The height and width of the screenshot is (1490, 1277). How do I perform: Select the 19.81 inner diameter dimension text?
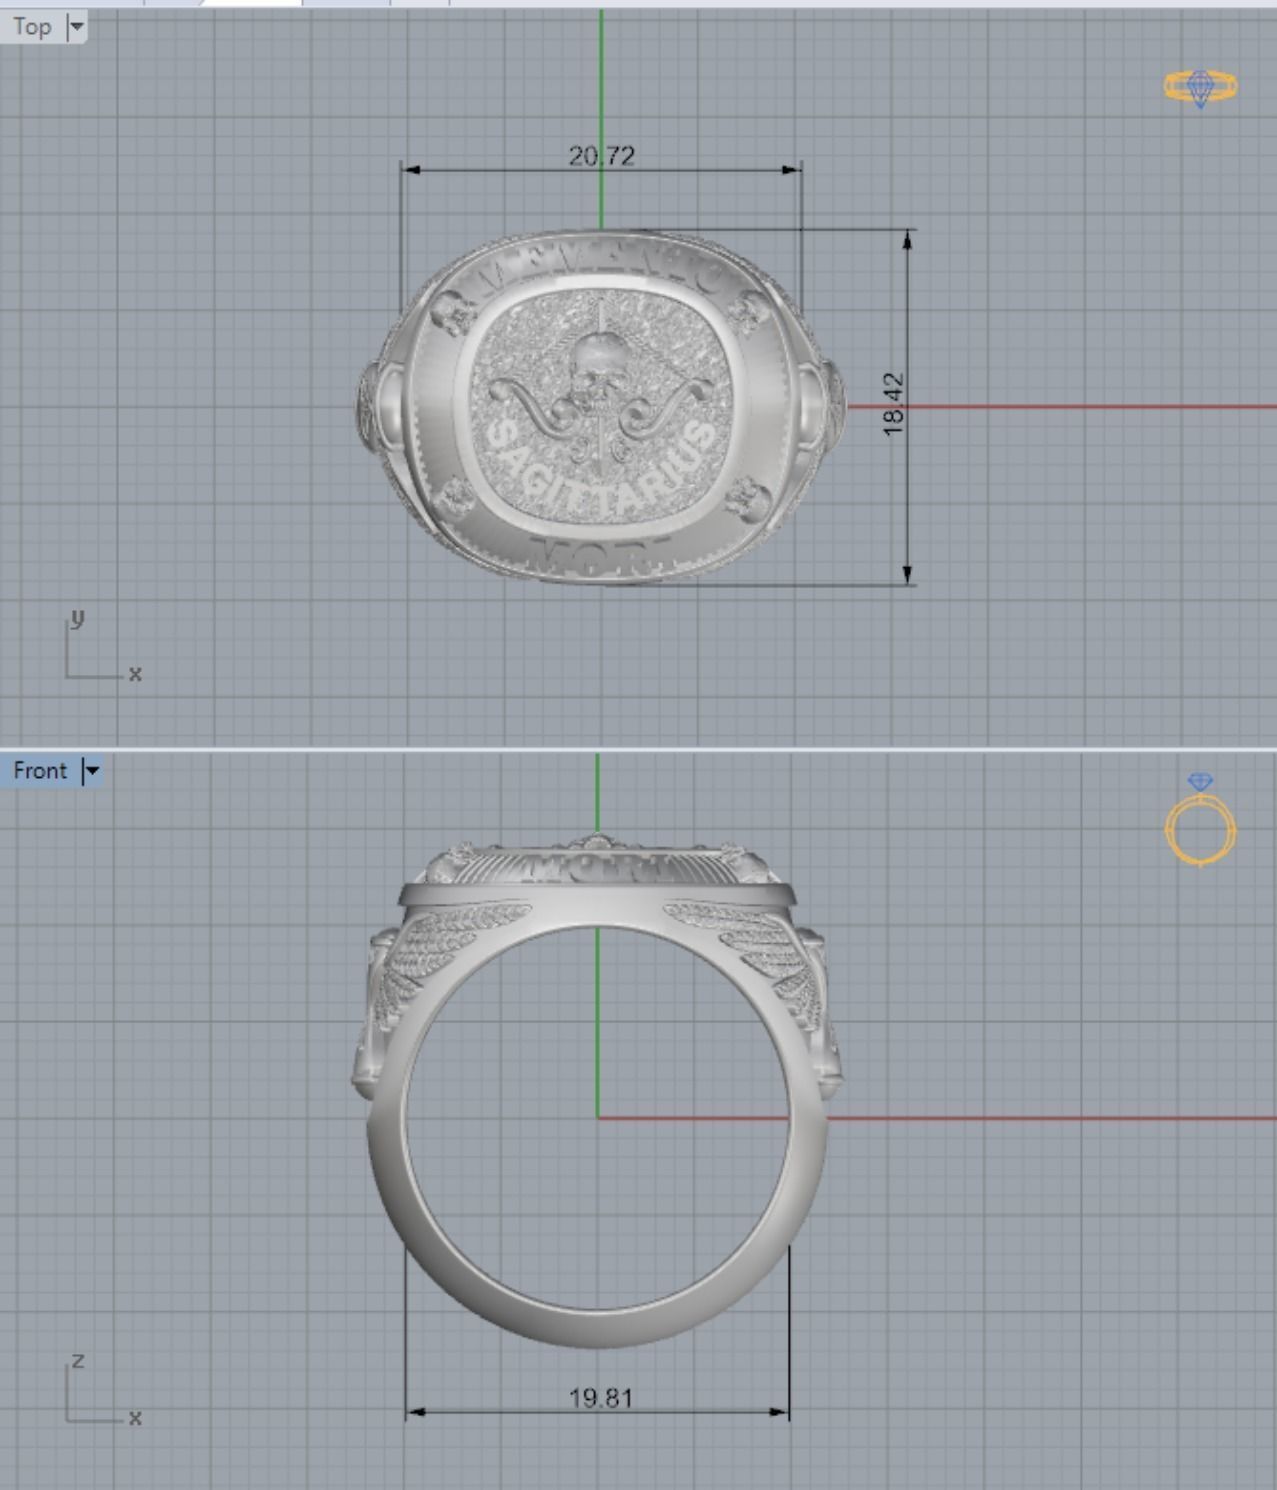click(600, 1398)
